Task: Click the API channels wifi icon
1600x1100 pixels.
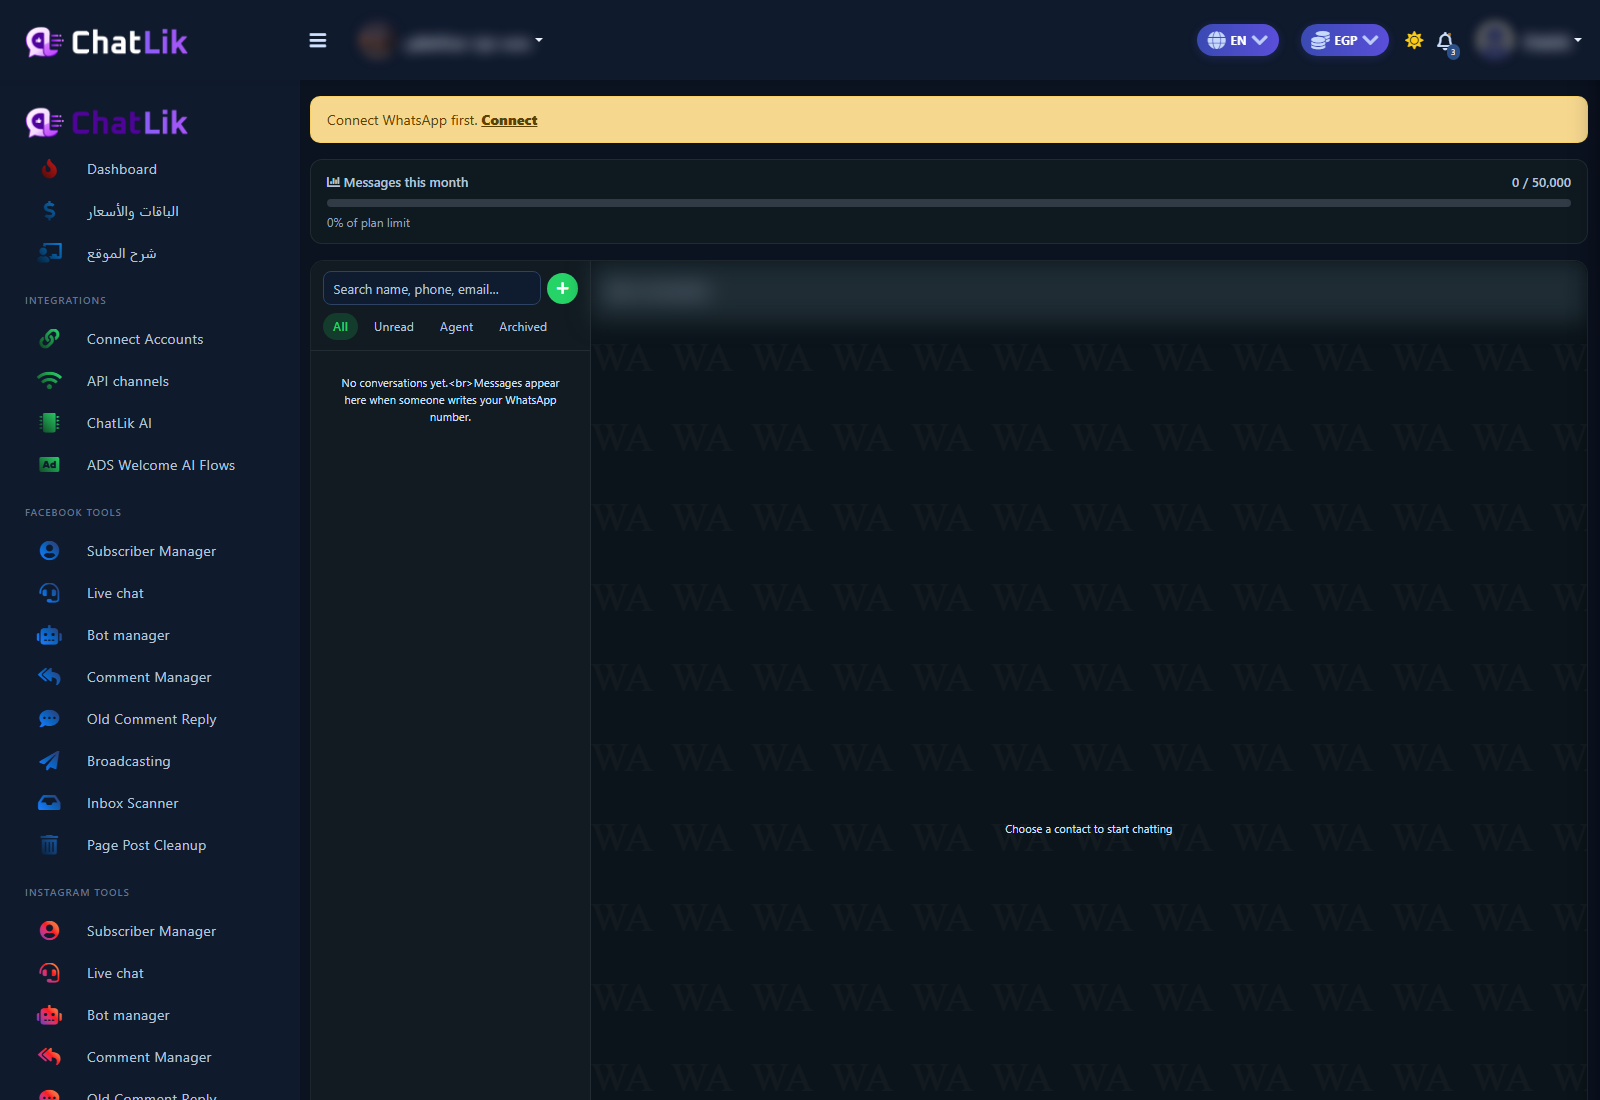Action: coord(49,381)
